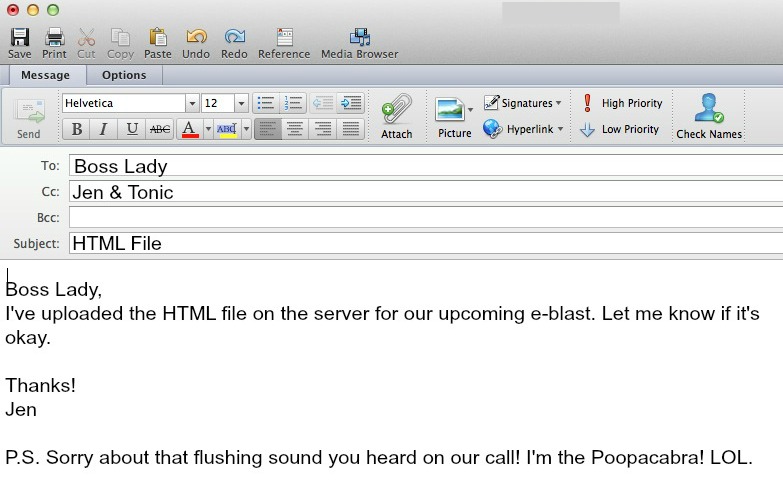Screen dimensions: 783x497
Task: Click the Reference tool icon
Action: (284, 38)
